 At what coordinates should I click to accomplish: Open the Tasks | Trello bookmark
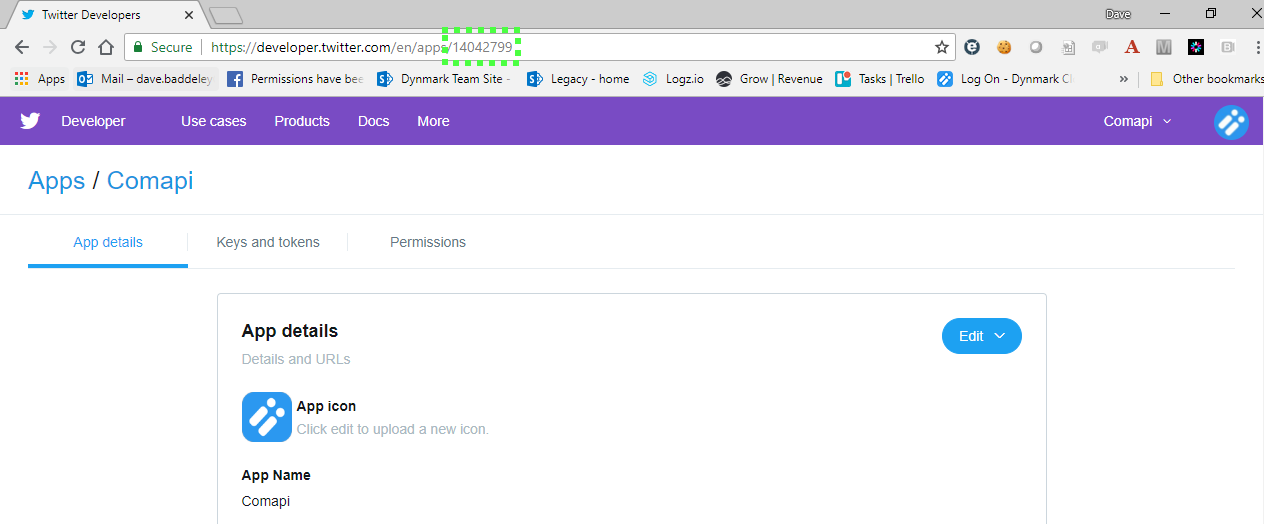(x=881, y=79)
